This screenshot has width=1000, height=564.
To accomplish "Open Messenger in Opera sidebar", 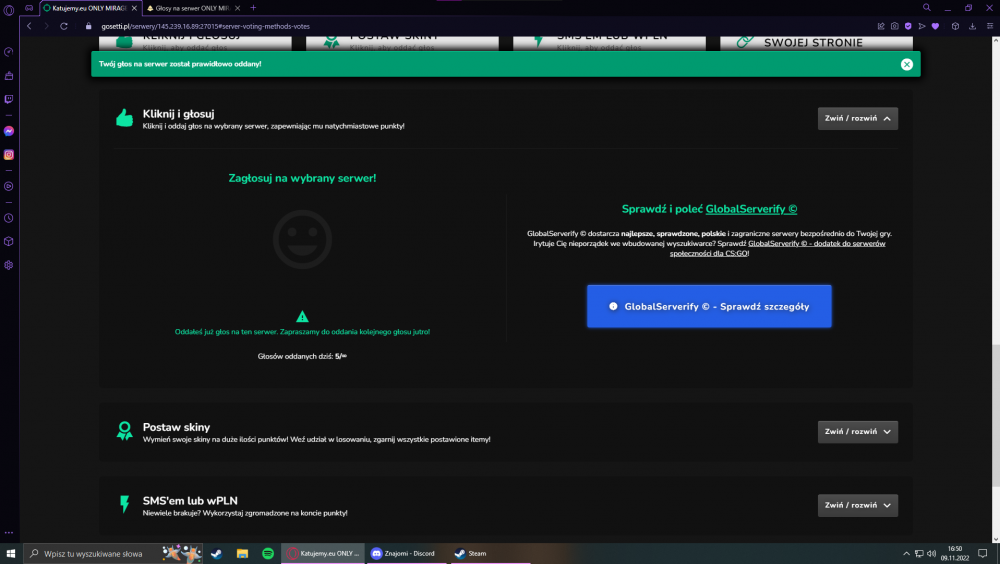I will tap(9, 131).
